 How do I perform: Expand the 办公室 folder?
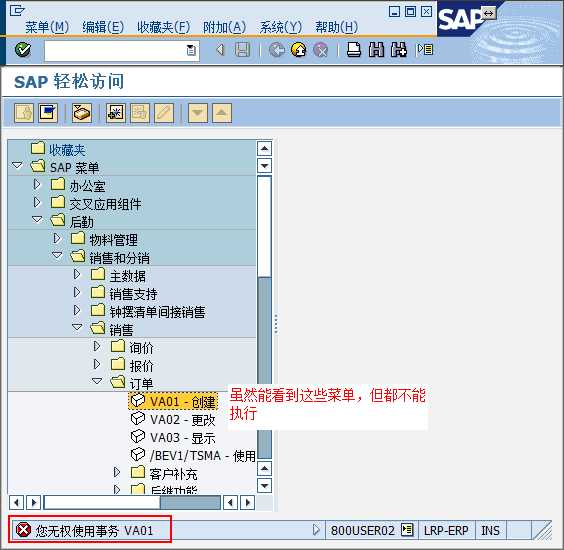(37, 185)
